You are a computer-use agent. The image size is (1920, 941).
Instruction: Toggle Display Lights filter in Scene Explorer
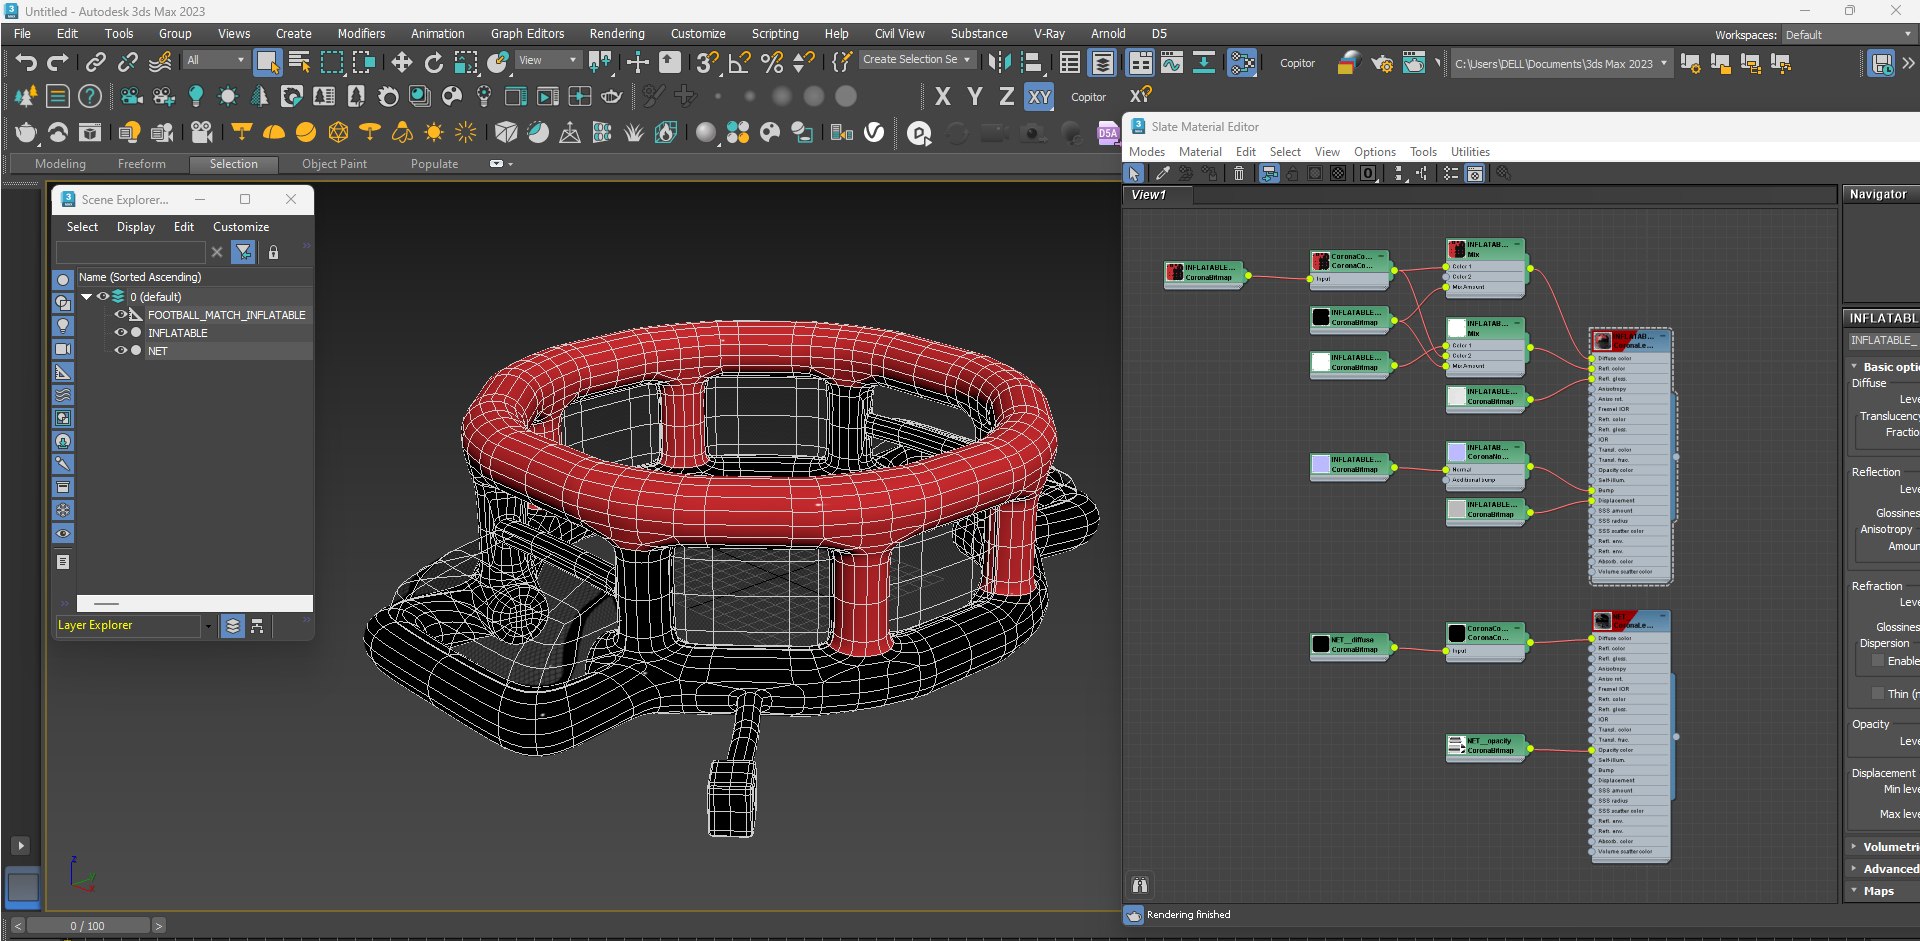pos(63,326)
